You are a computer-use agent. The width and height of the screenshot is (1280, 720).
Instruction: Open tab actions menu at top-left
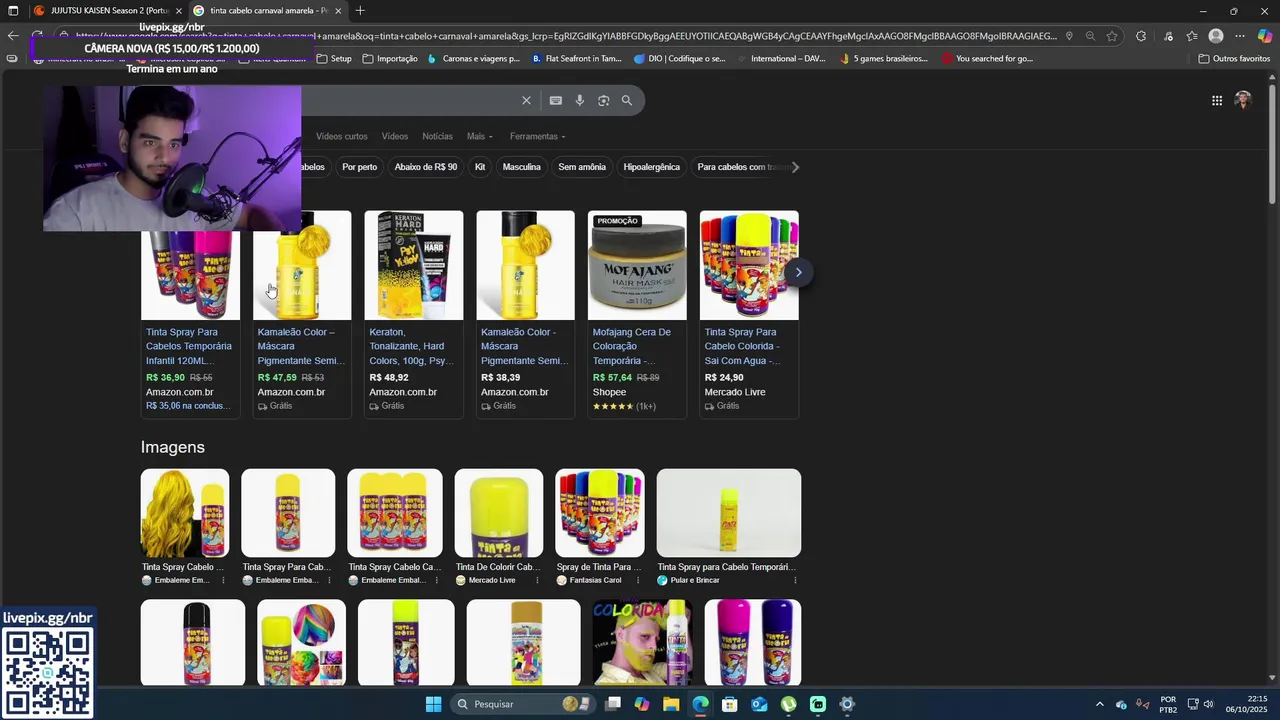(13, 11)
